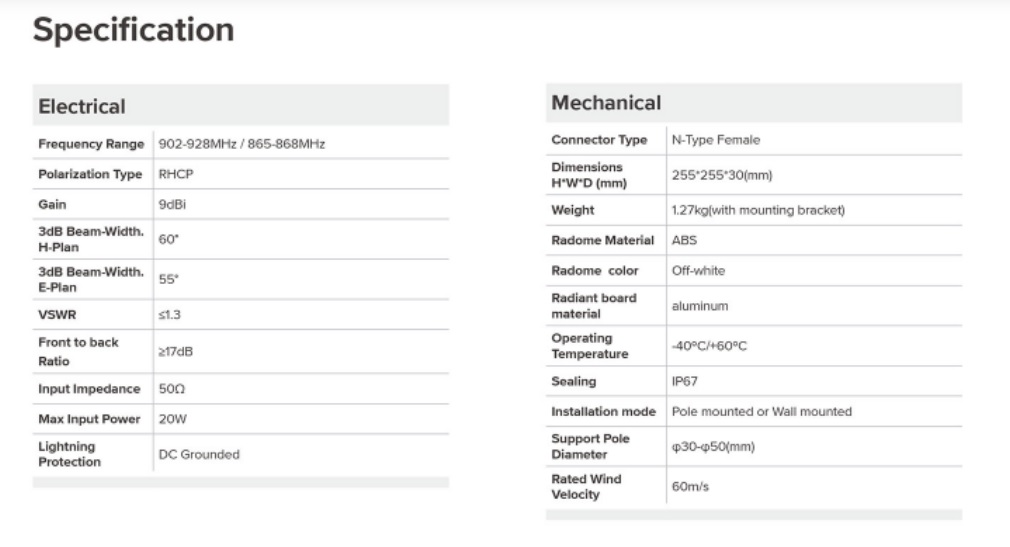Select the 60m/s rated wind velocity value
The image size is (1010, 547).
(690, 486)
